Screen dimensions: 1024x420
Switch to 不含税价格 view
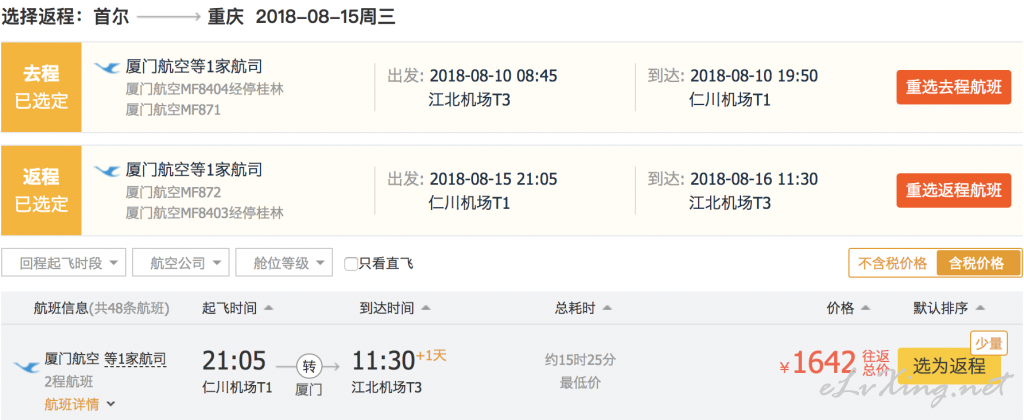[x=892, y=263]
